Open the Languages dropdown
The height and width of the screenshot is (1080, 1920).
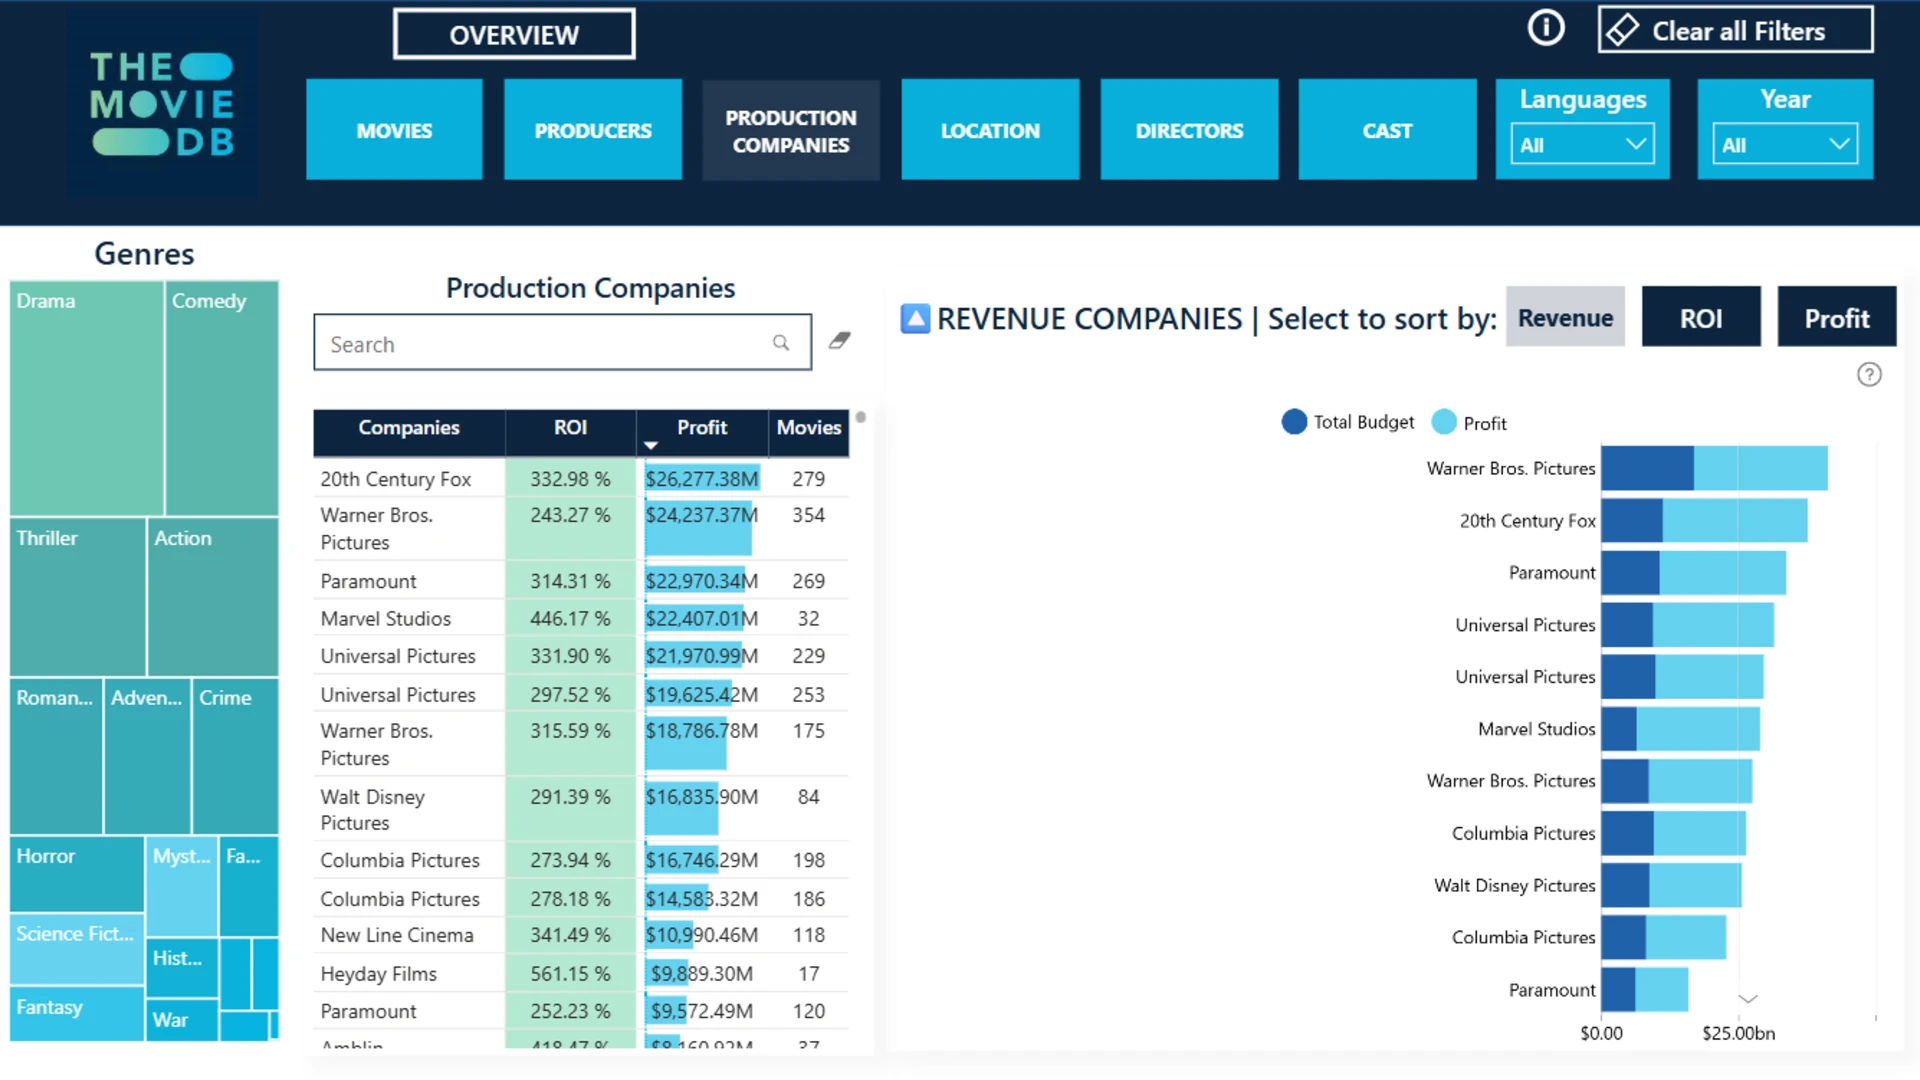tap(1582, 144)
